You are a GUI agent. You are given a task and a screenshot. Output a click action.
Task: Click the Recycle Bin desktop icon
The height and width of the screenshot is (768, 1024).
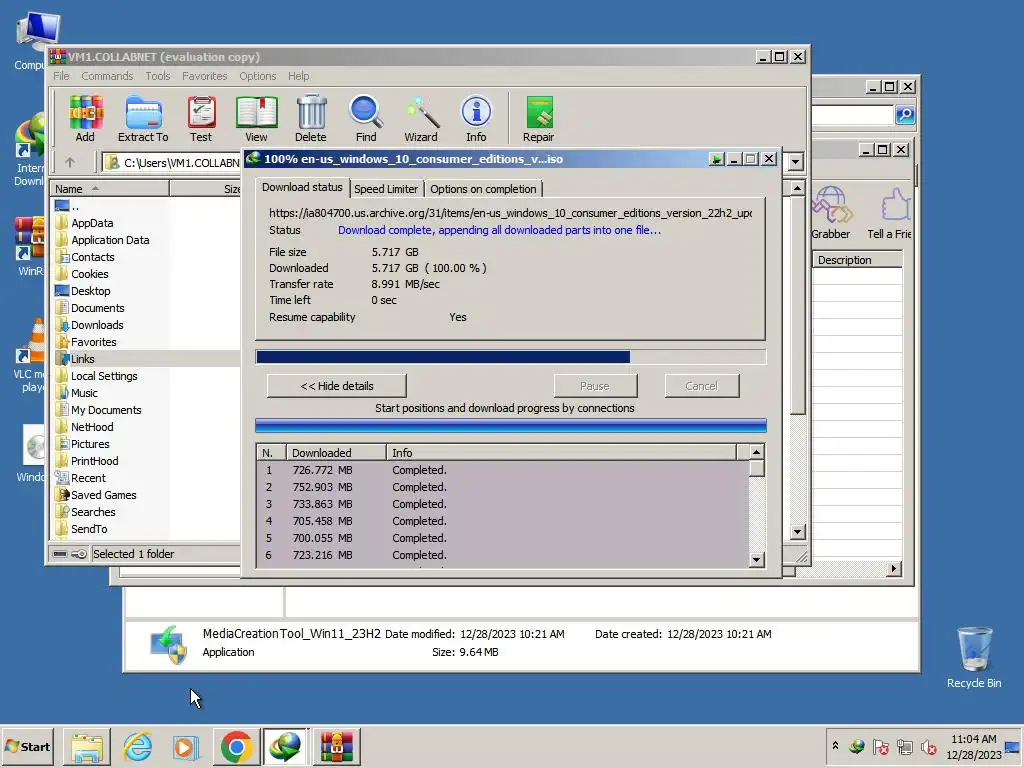pyautogui.click(x=974, y=657)
